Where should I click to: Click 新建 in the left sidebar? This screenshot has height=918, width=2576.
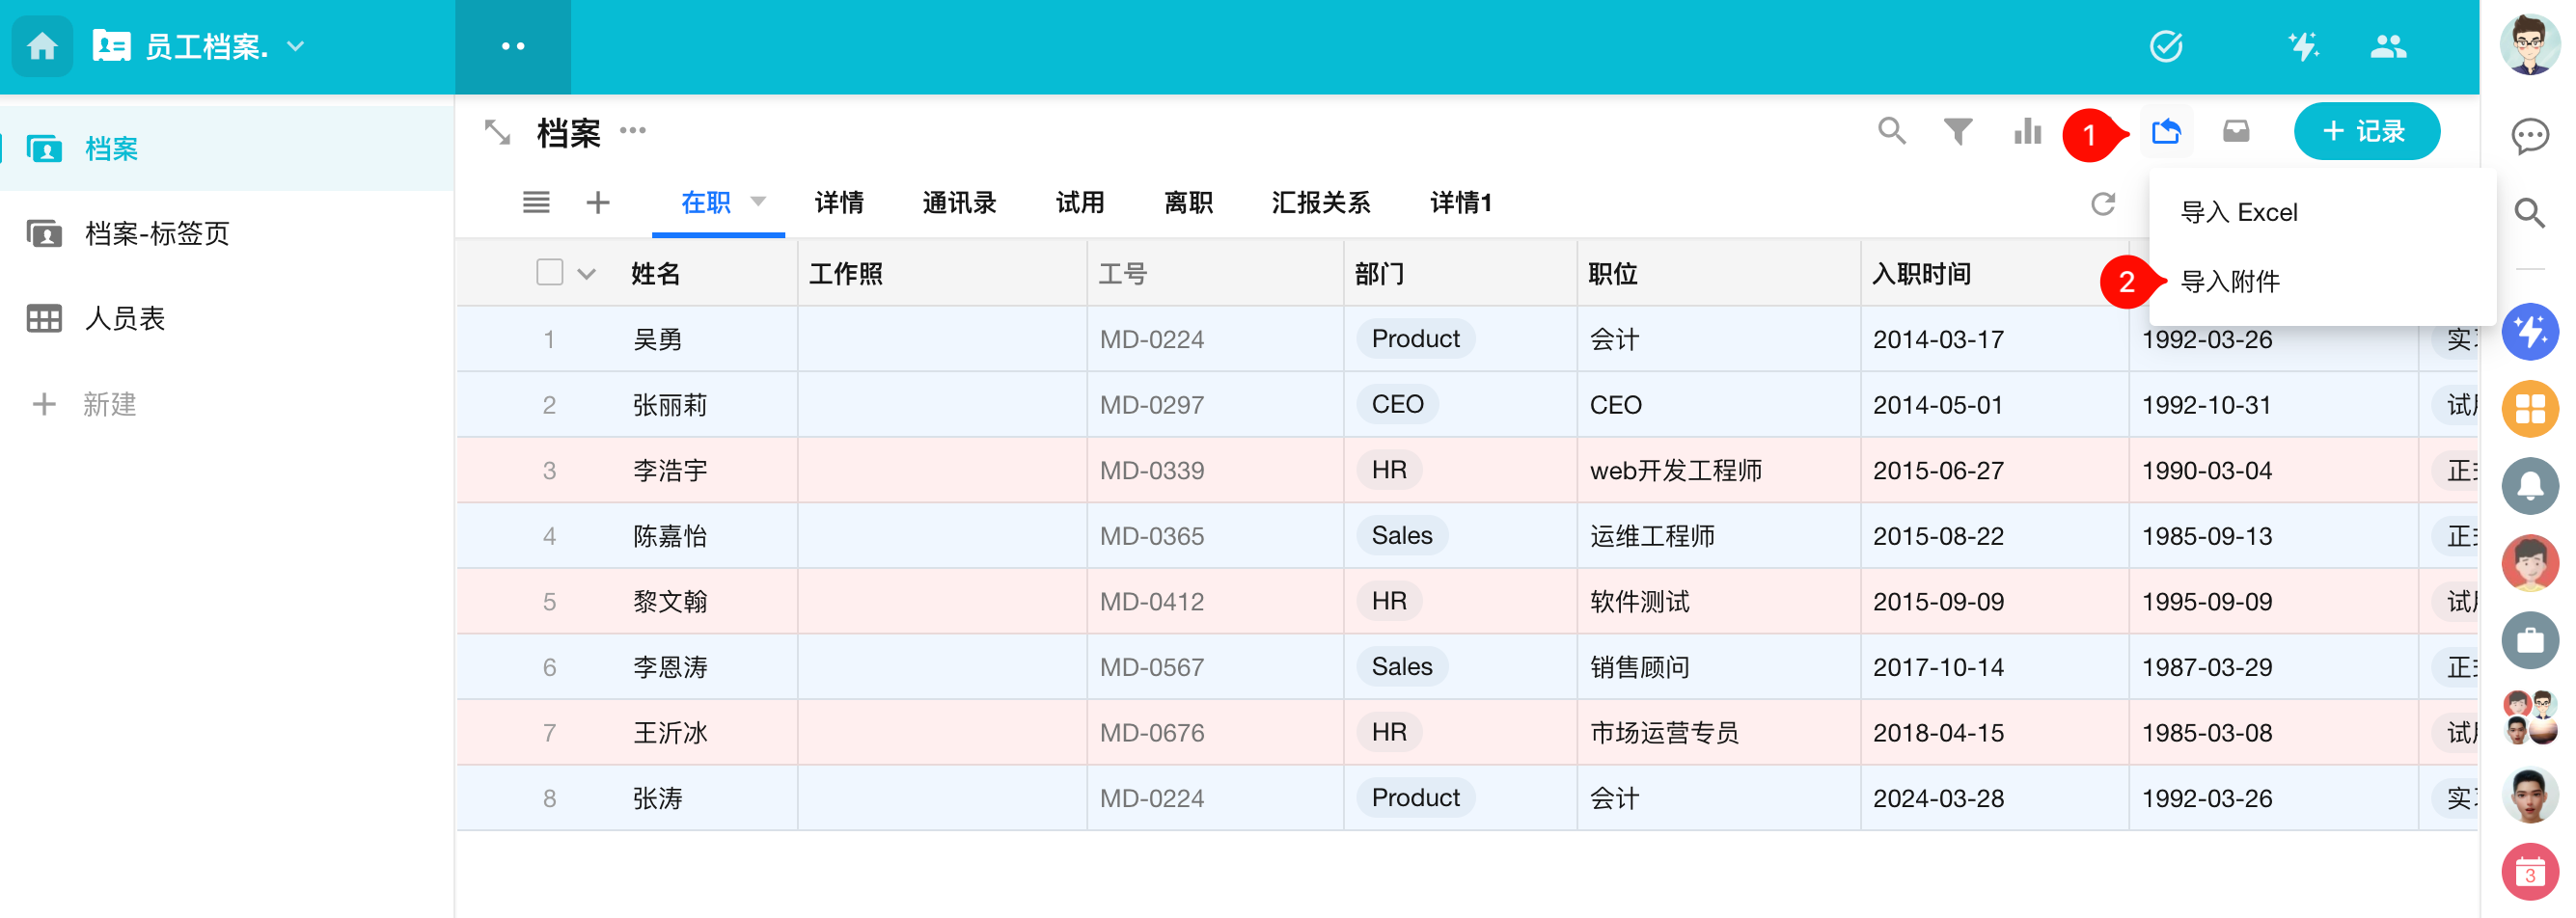tap(109, 404)
